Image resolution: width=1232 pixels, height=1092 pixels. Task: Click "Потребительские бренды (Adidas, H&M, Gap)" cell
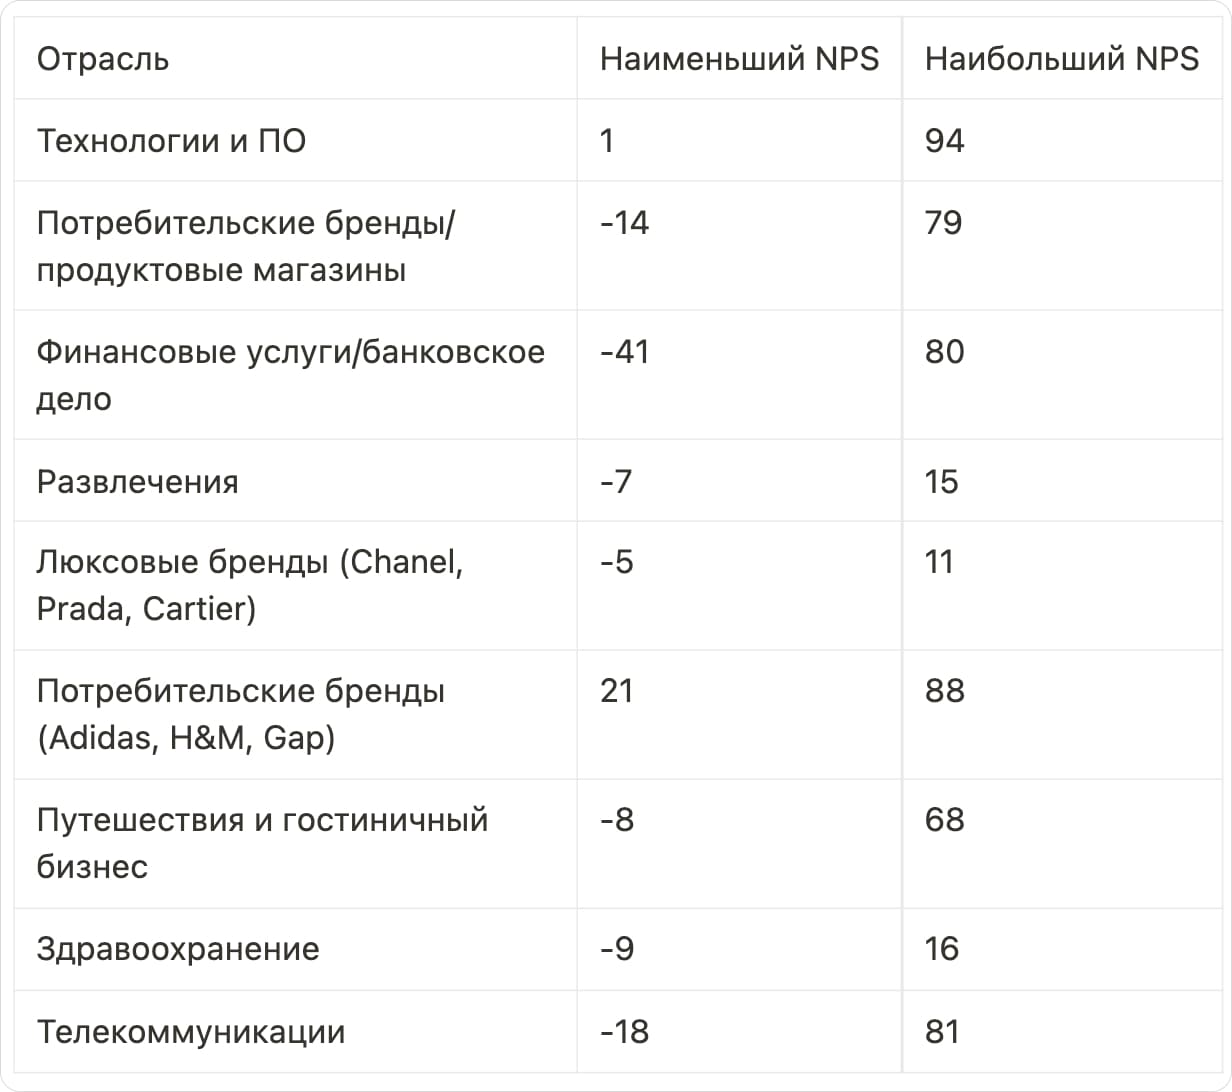coord(240,714)
